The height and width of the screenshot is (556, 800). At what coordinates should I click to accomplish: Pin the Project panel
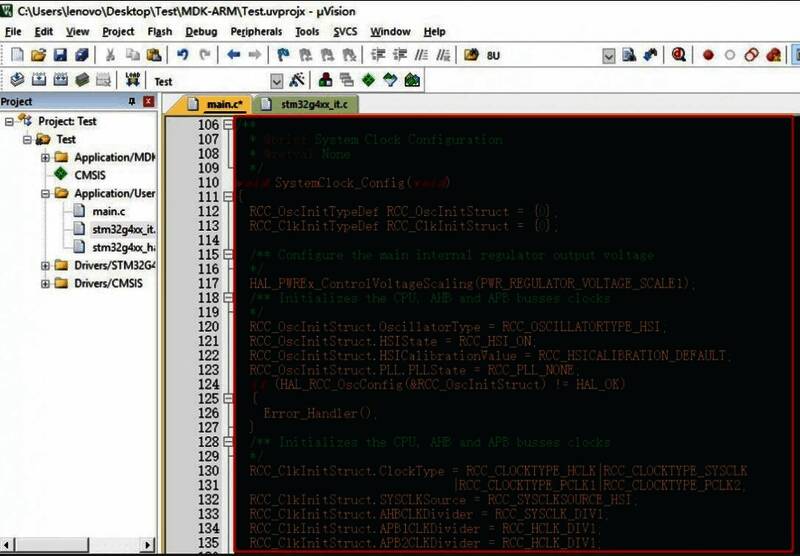pyautogui.click(x=132, y=102)
